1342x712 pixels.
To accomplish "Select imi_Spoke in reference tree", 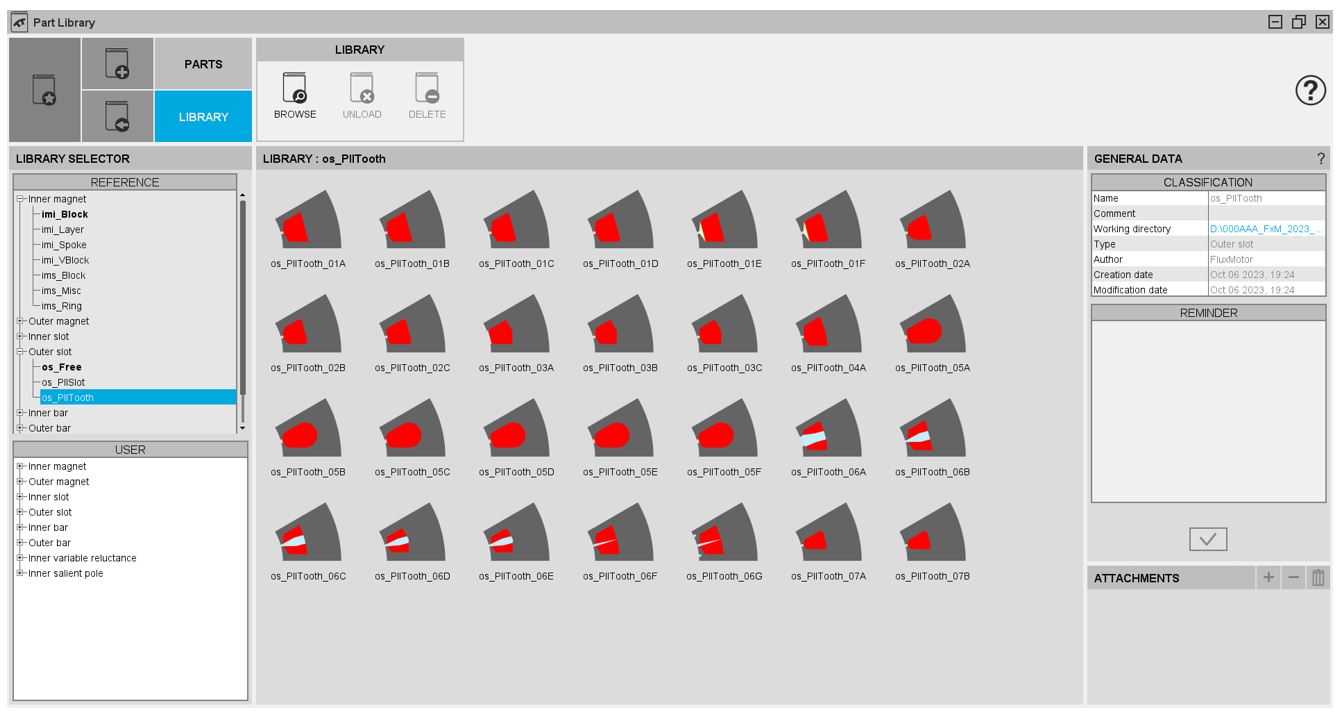I will [64, 245].
